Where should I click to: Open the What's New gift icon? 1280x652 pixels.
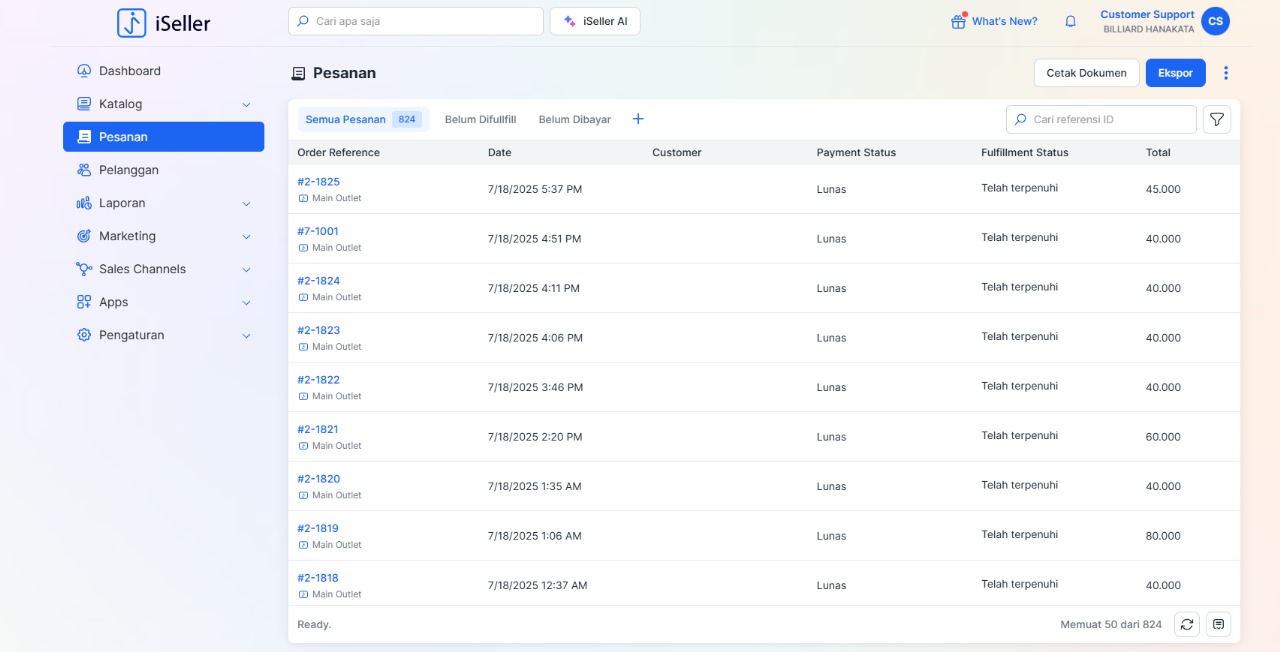(958, 21)
